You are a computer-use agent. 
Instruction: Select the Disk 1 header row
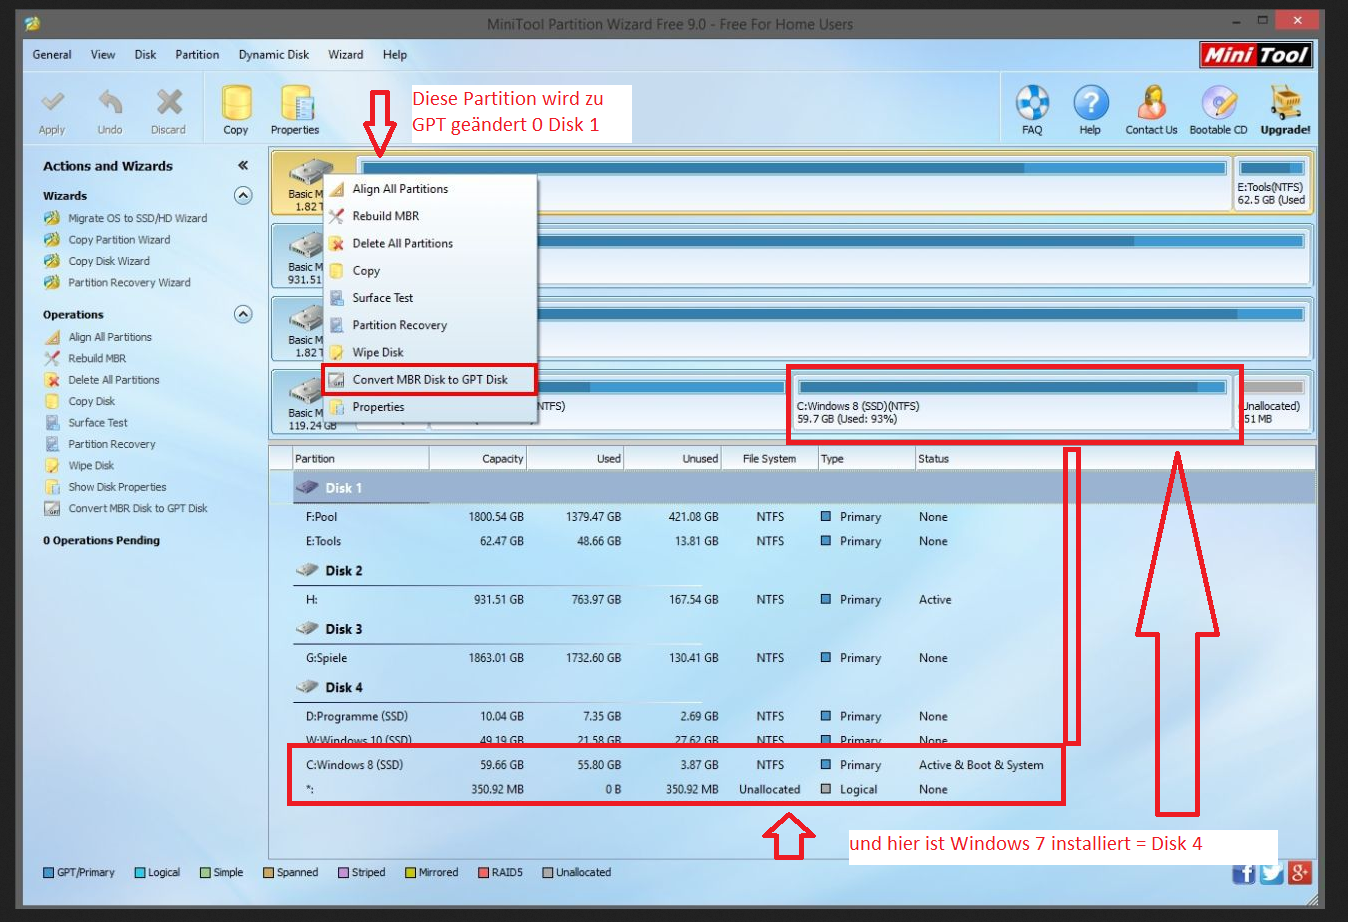pos(791,488)
